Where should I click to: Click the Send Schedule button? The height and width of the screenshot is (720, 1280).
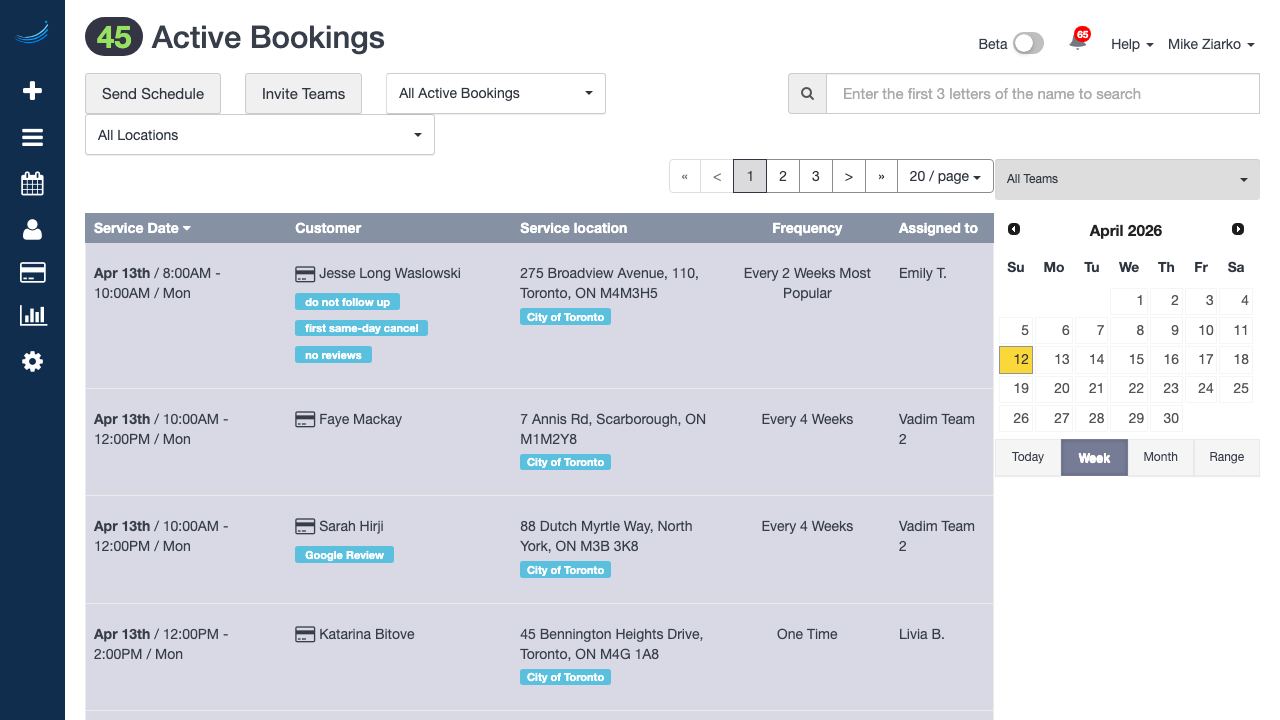[153, 94]
